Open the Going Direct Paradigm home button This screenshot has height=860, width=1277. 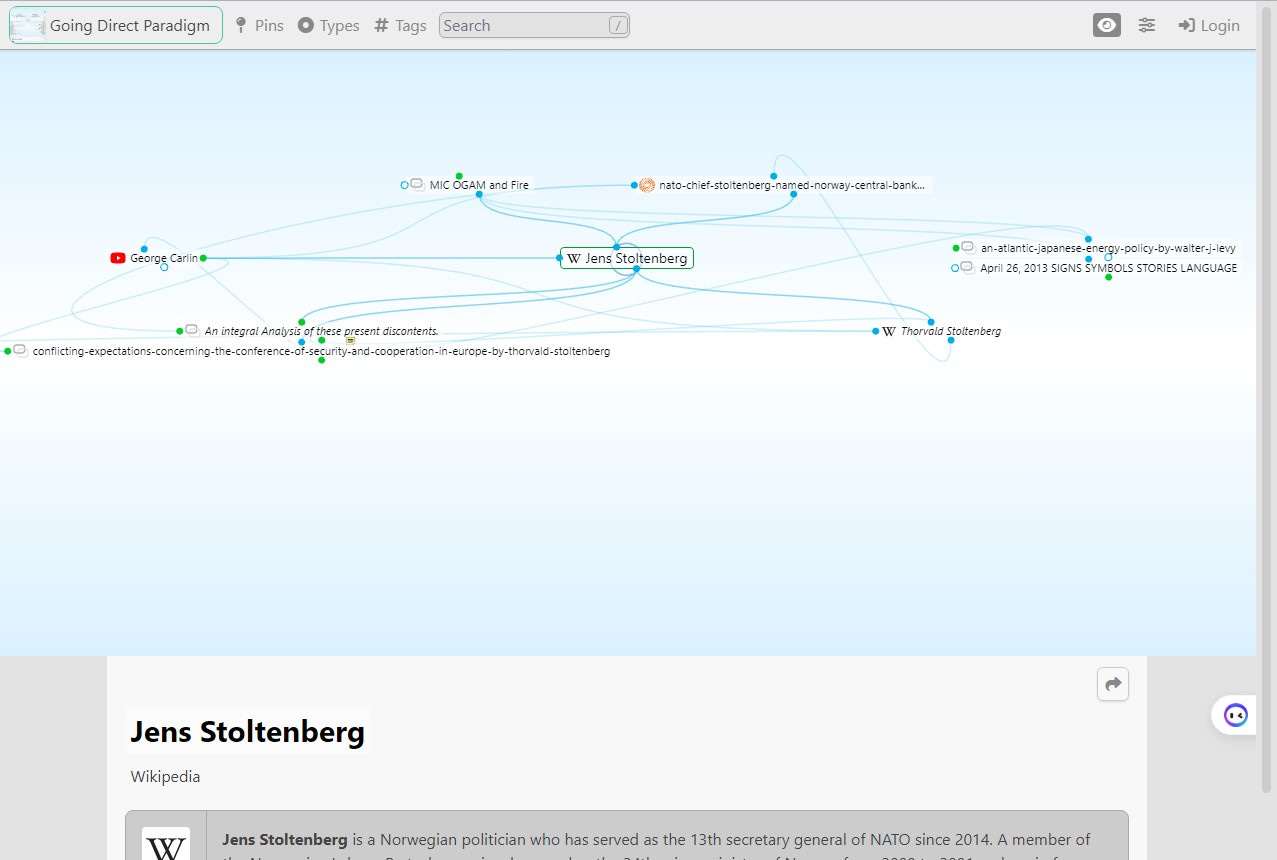[x=116, y=25]
